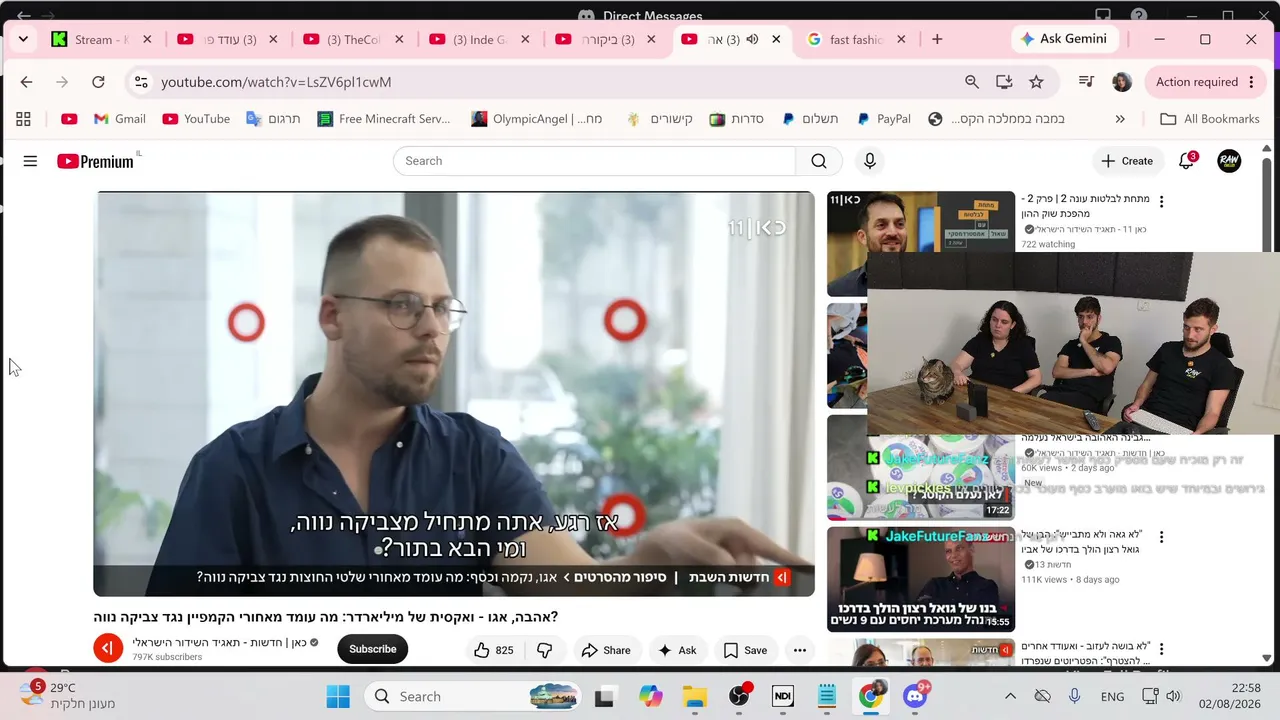This screenshot has width=1280, height=720.
Task: Open the Chrome profile avatar
Action: (x=1122, y=82)
